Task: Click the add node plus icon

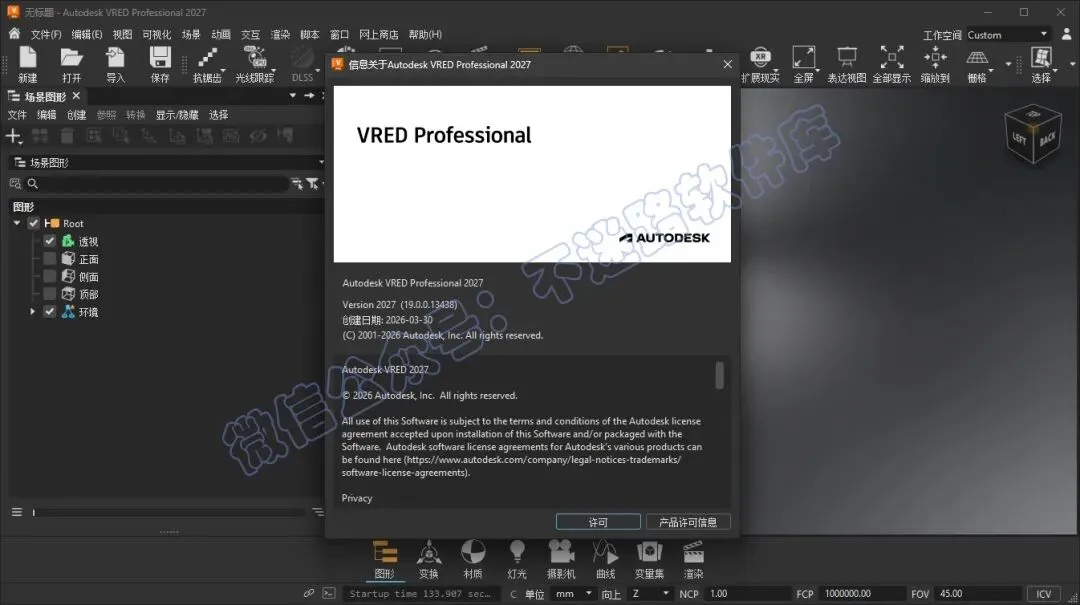Action: pos(13,136)
